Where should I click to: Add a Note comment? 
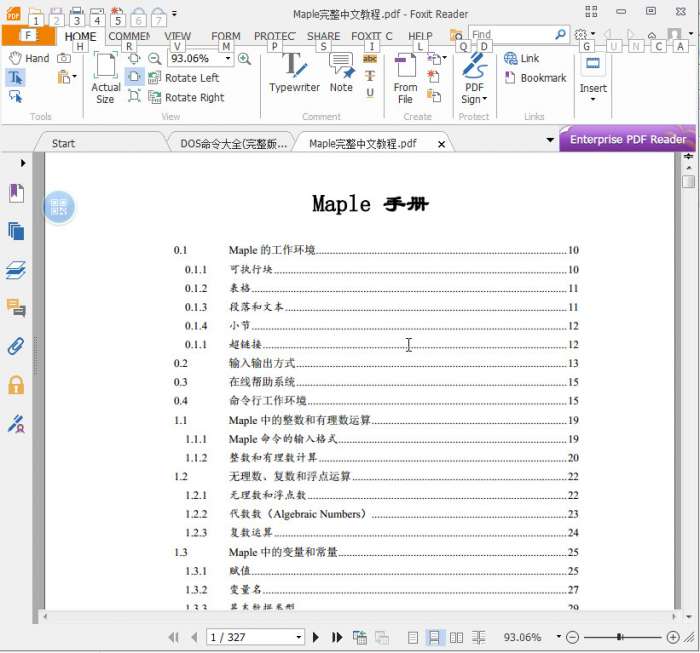[342, 73]
